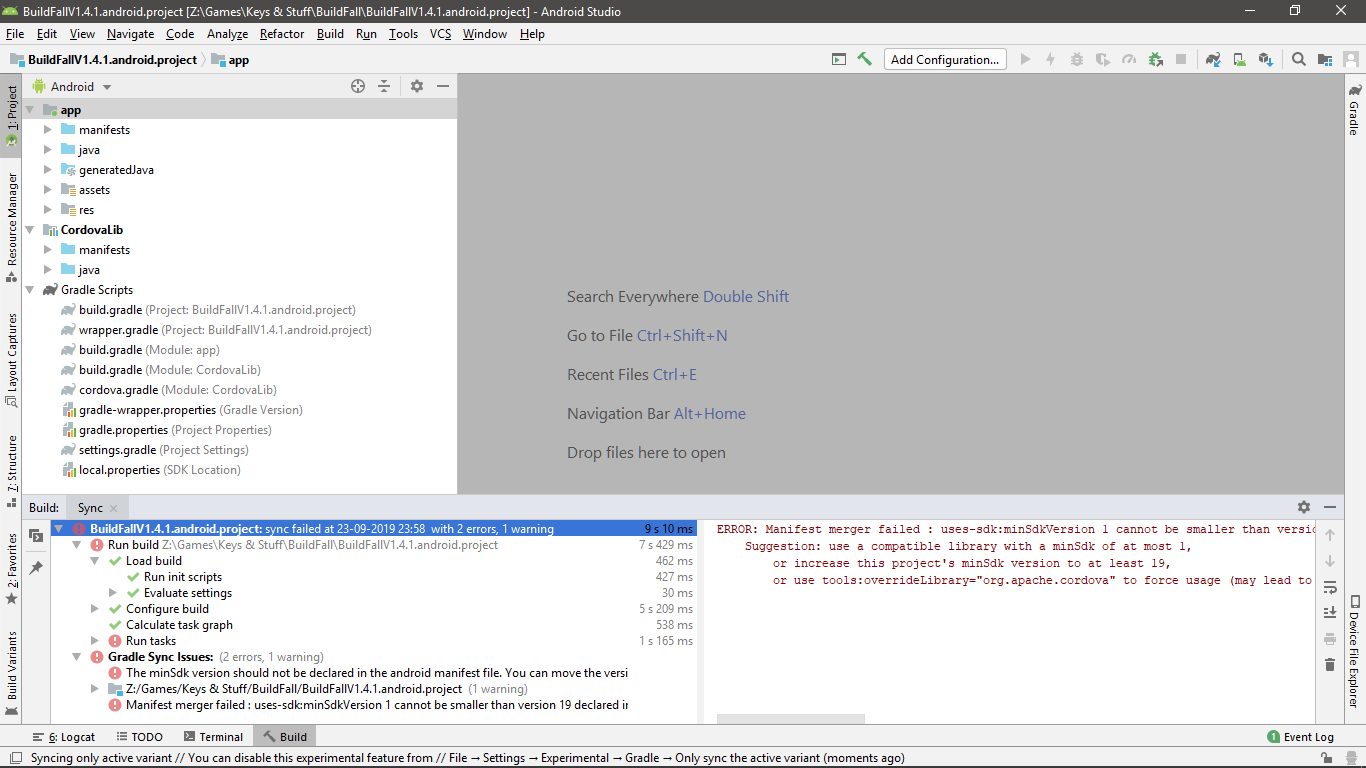Click Collapse All icon in Project panel
Viewport: 1366px width, 768px height.
(384, 86)
